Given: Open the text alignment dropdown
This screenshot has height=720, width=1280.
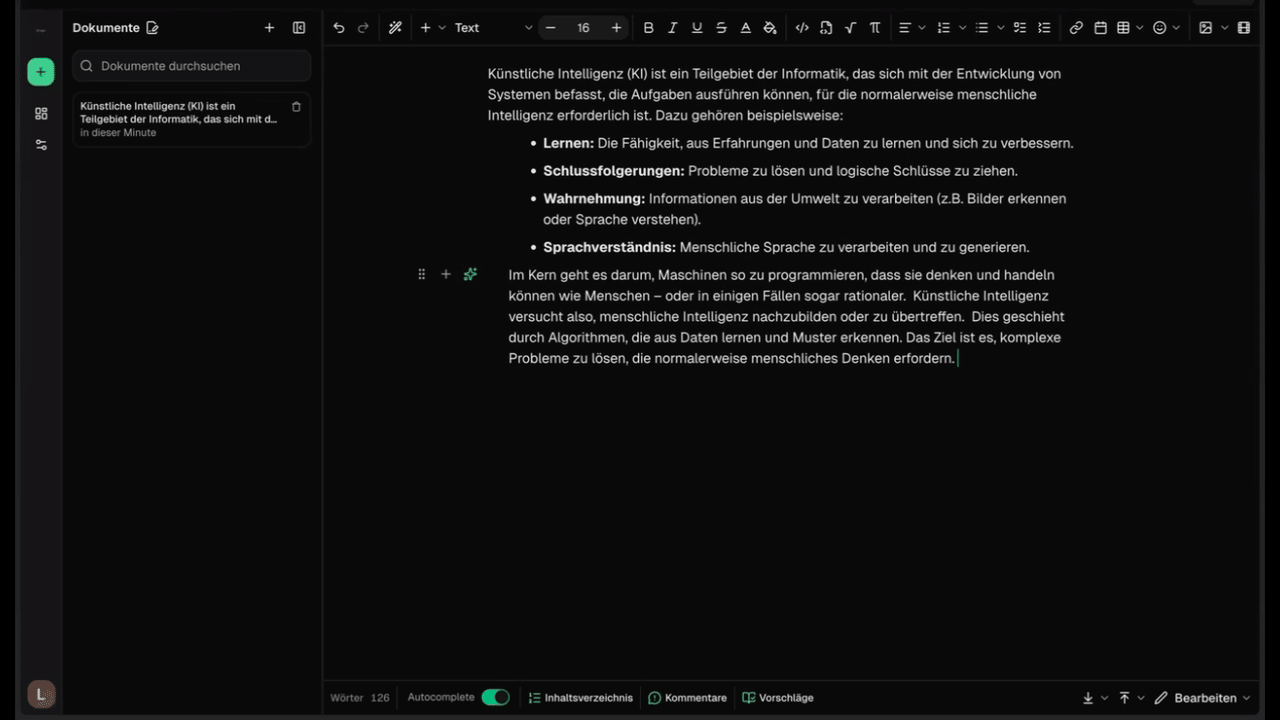Looking at the screenshot, I should [x=911, y=28].
